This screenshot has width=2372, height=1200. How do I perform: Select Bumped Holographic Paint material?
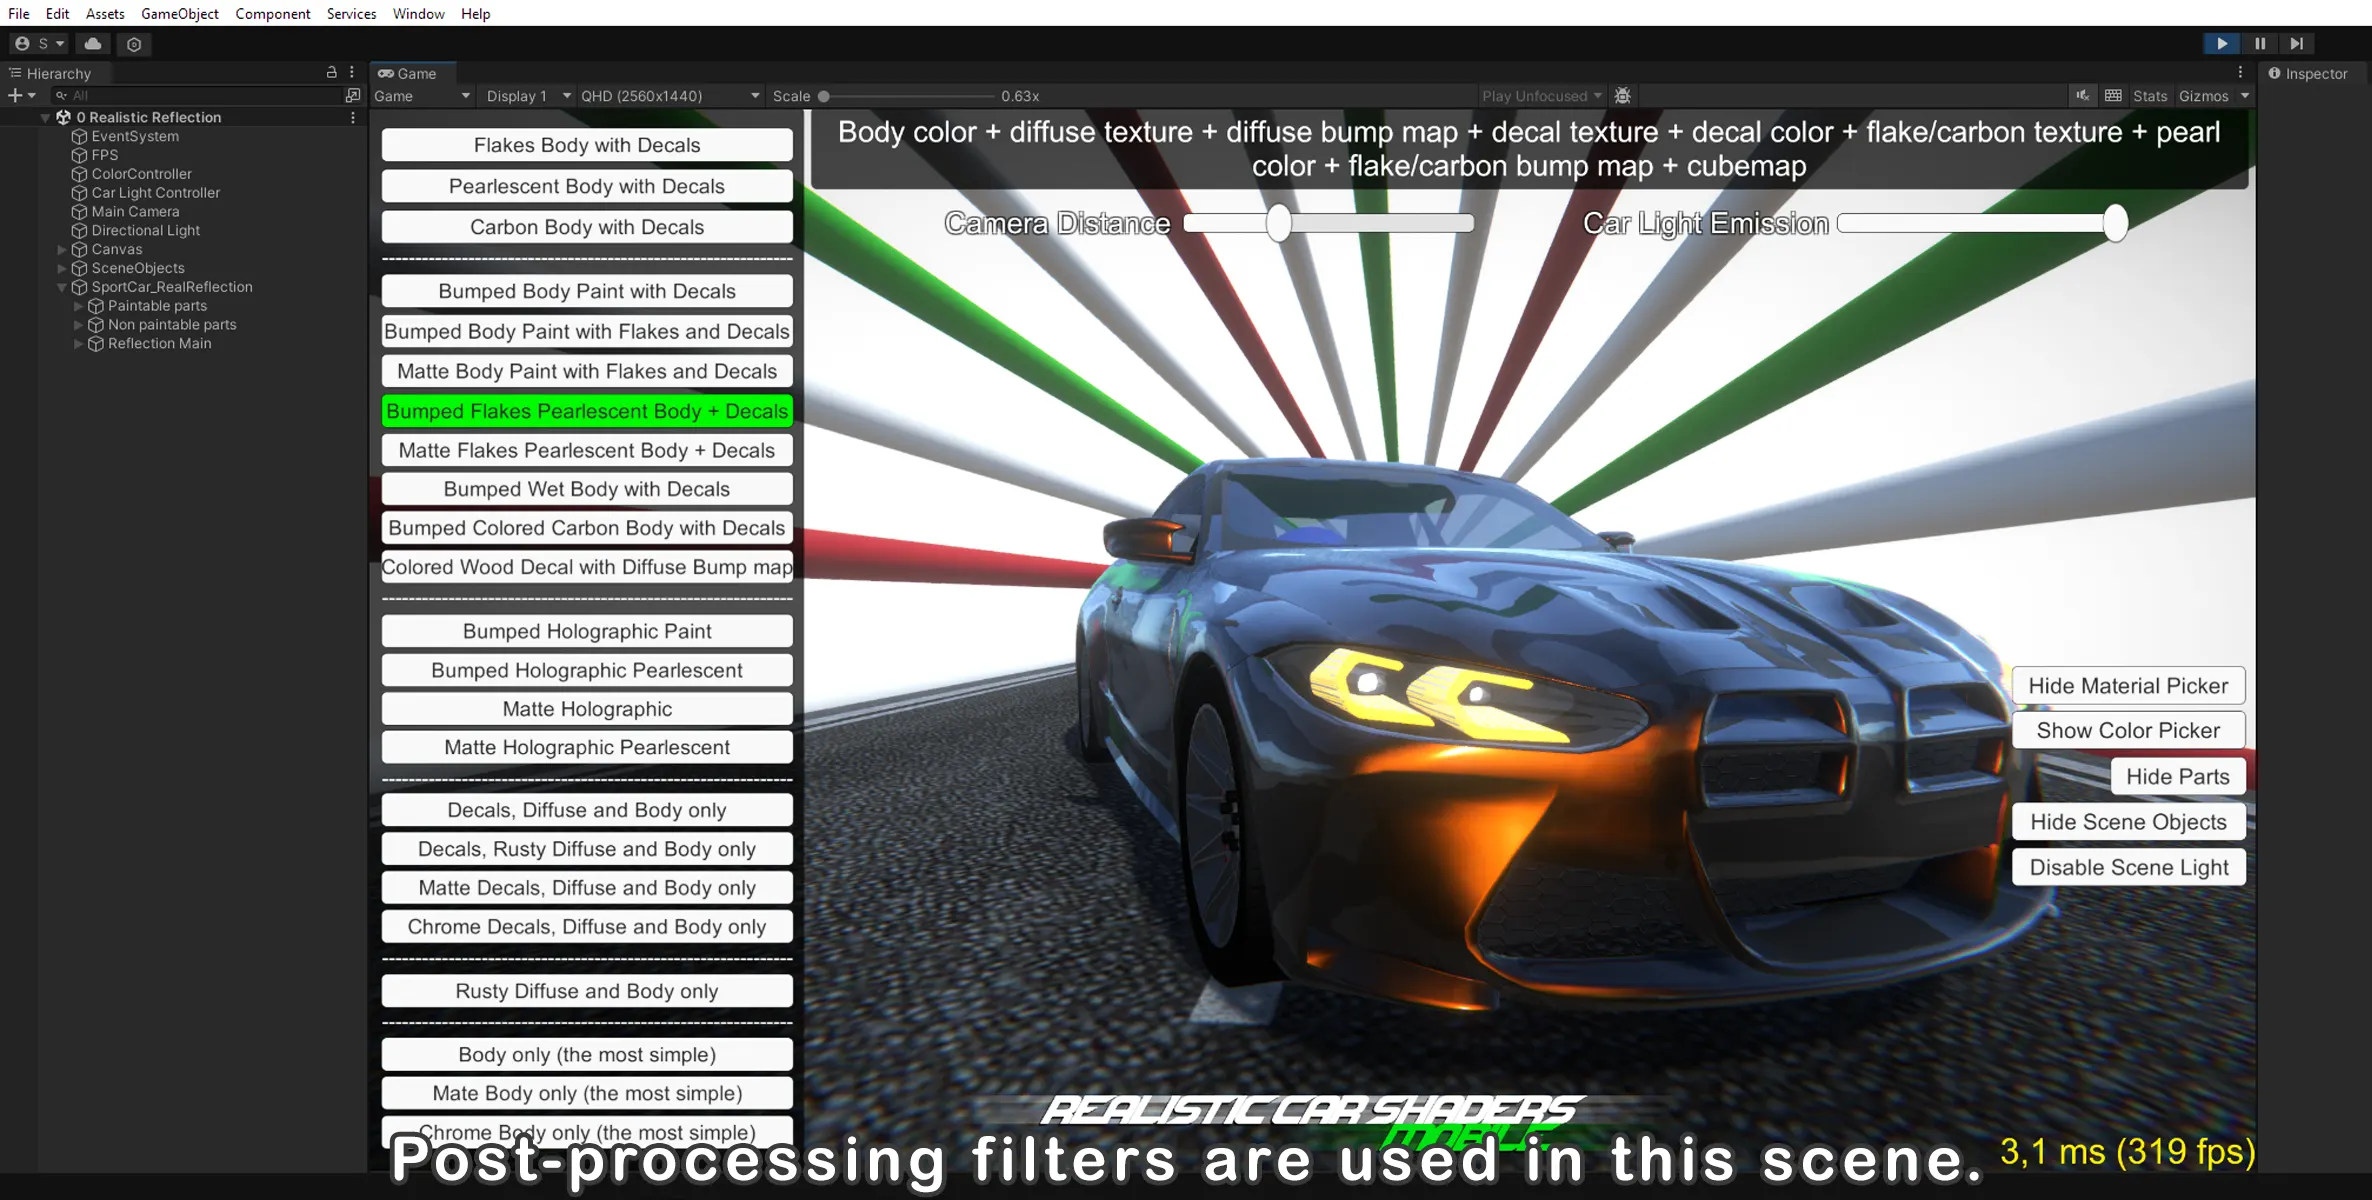point(587,631)
